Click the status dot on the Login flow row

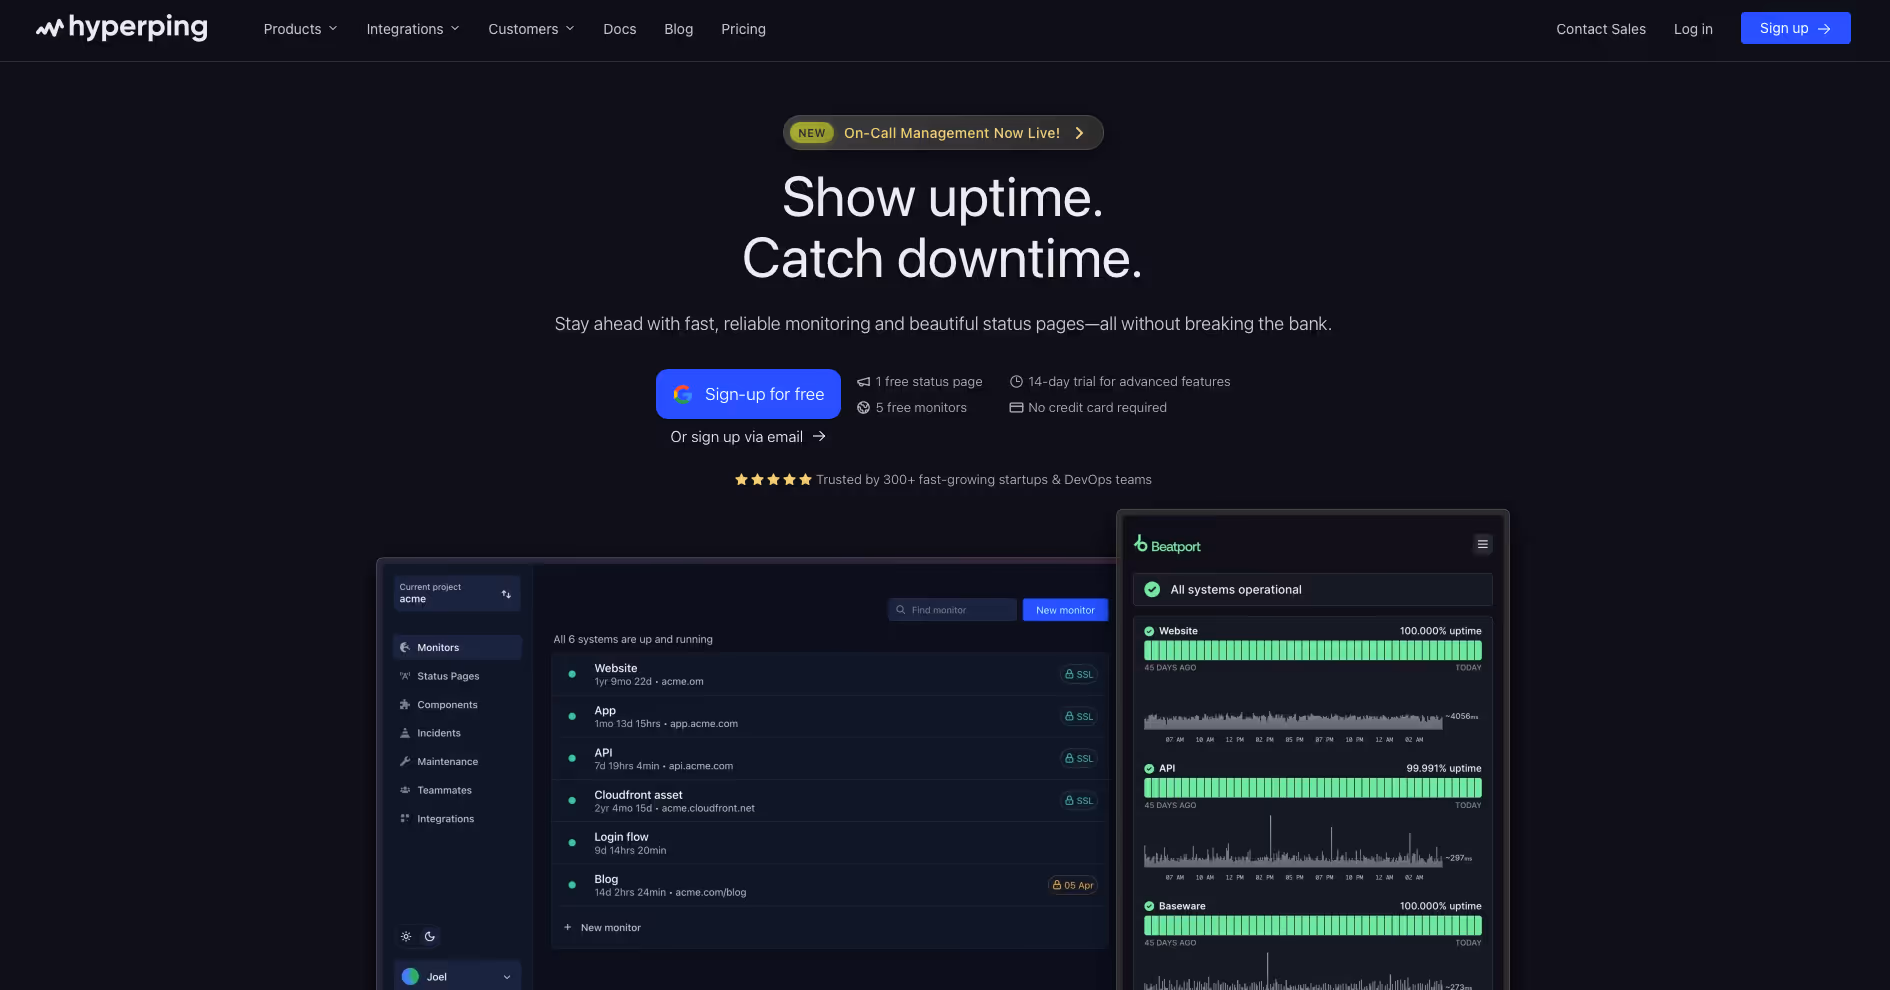tap(572, 843)
